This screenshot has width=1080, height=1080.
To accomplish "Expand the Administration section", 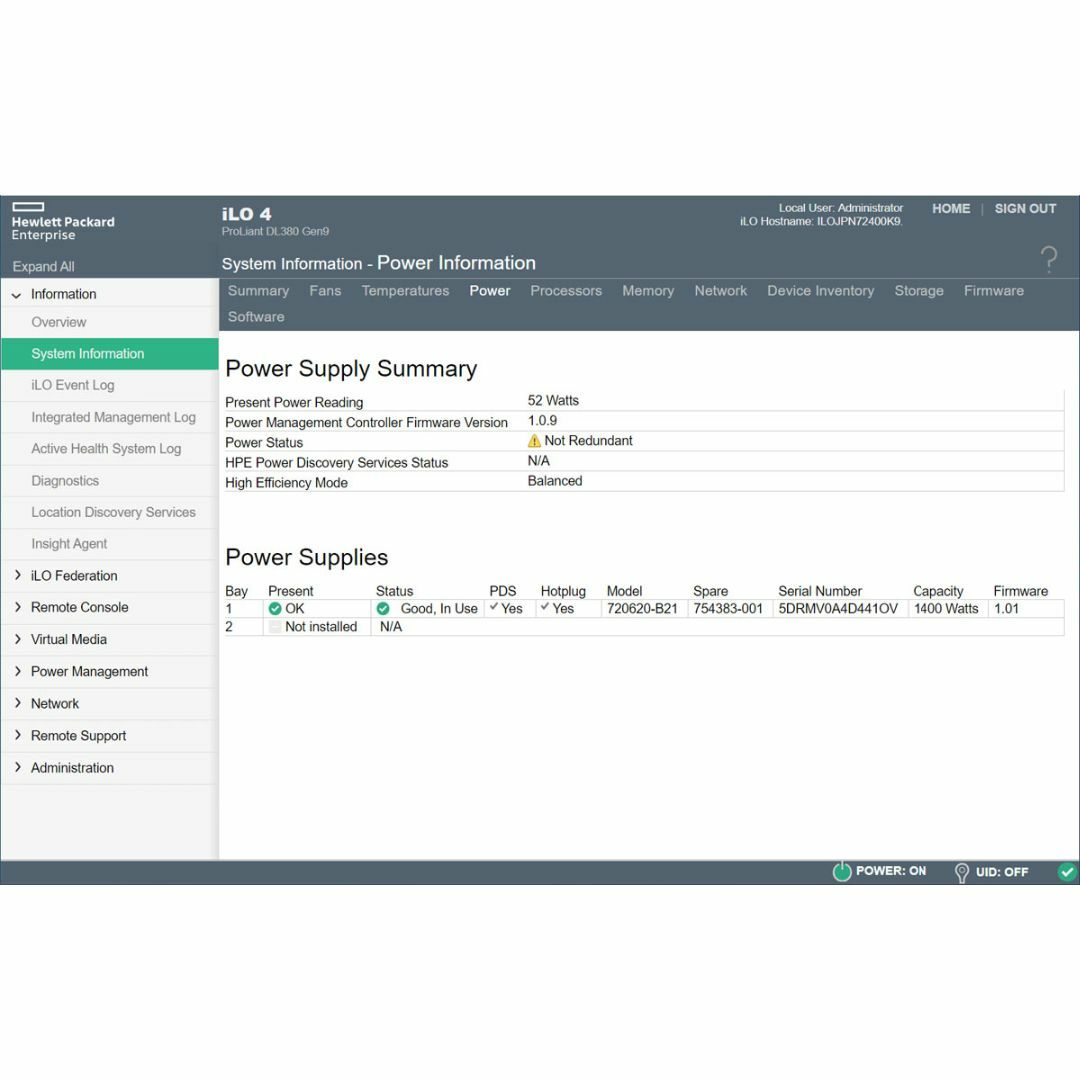I will click(x=17, y=767).
